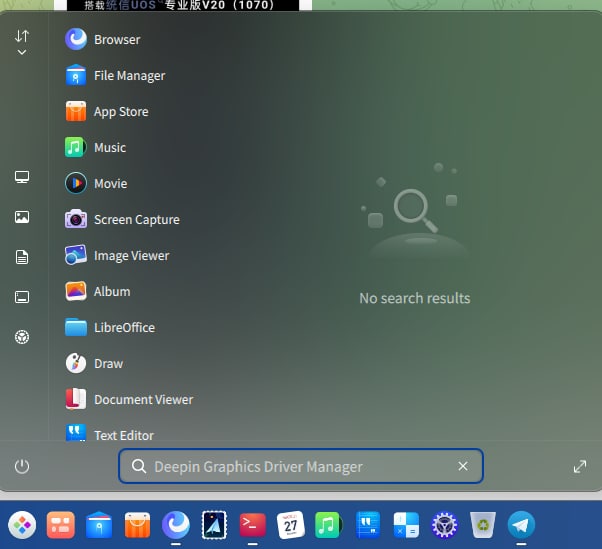Open the Browser app entry

(103, 40)
